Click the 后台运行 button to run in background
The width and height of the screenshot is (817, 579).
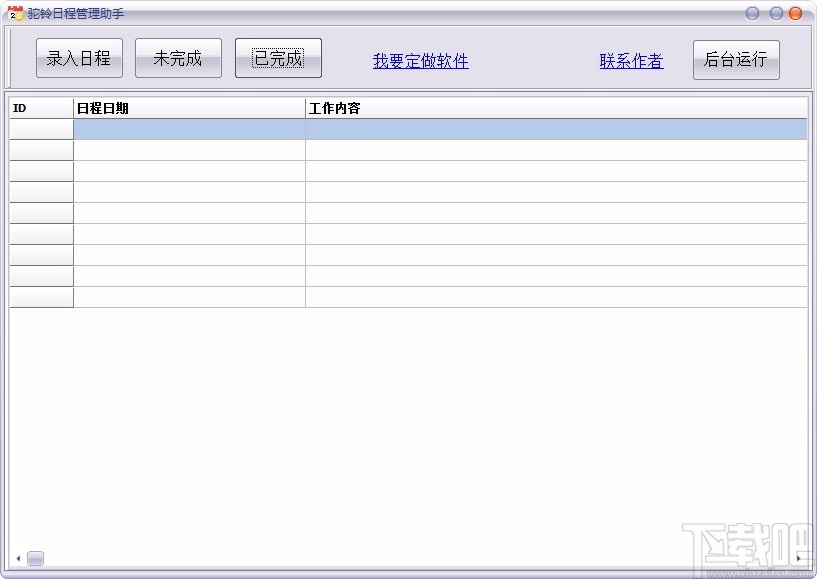tap(736, 60)
